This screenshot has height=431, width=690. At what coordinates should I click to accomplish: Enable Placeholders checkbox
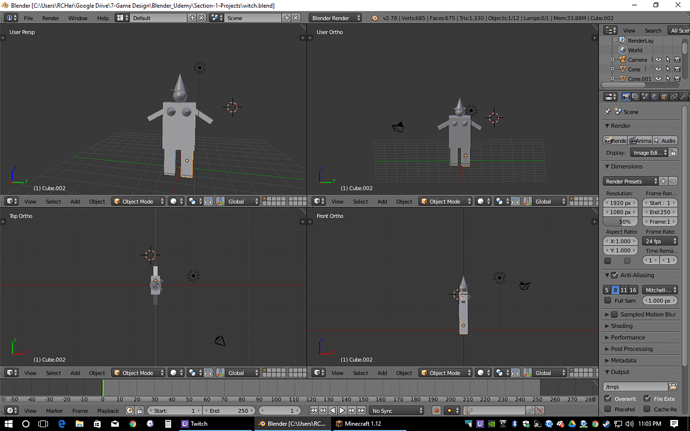point(607,409)
